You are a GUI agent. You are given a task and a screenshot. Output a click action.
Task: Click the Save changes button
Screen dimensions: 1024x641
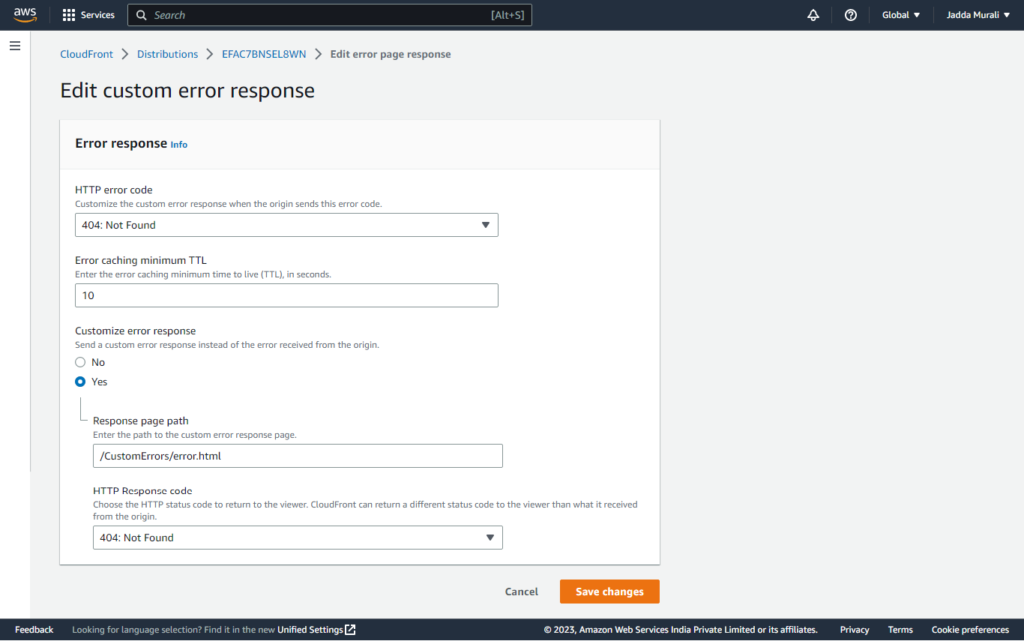[609, 591]
